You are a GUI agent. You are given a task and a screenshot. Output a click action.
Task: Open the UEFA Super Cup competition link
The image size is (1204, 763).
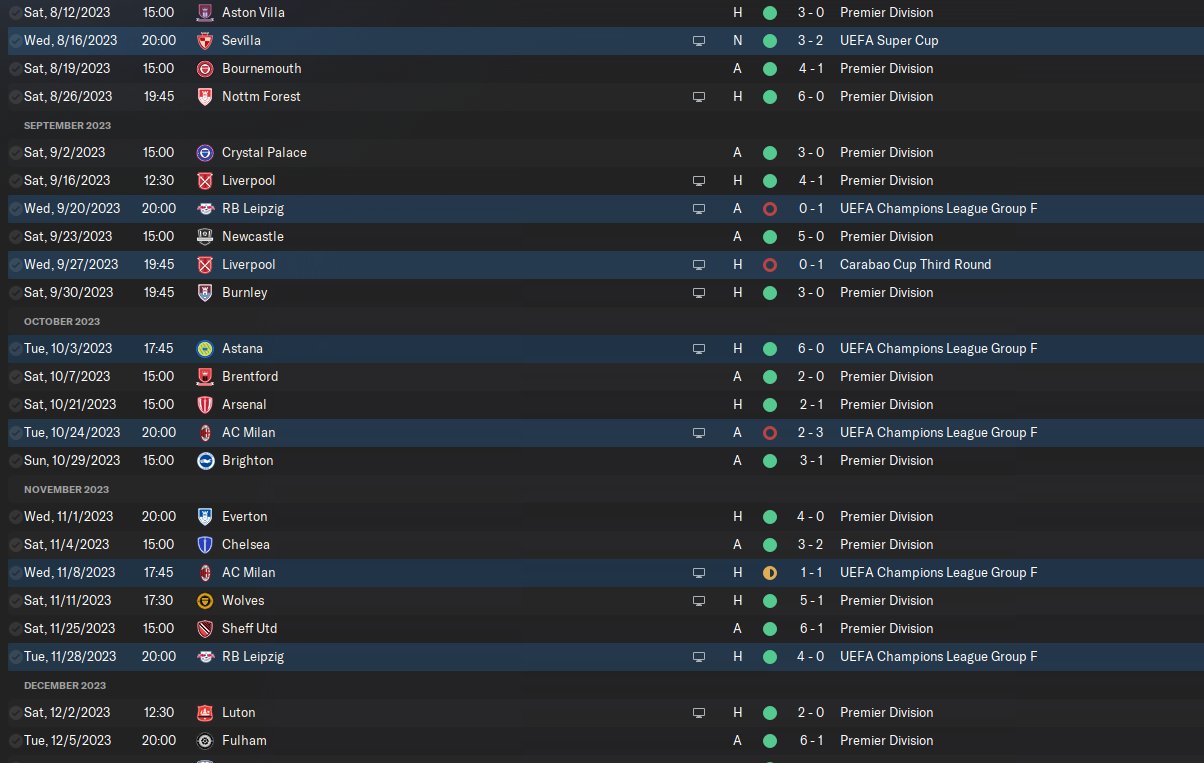888,41
